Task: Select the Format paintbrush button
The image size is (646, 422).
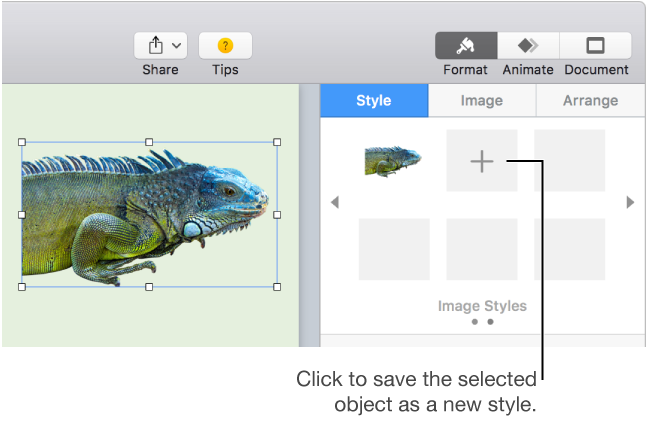Action: pyautogui.click(x=466, y=45)
